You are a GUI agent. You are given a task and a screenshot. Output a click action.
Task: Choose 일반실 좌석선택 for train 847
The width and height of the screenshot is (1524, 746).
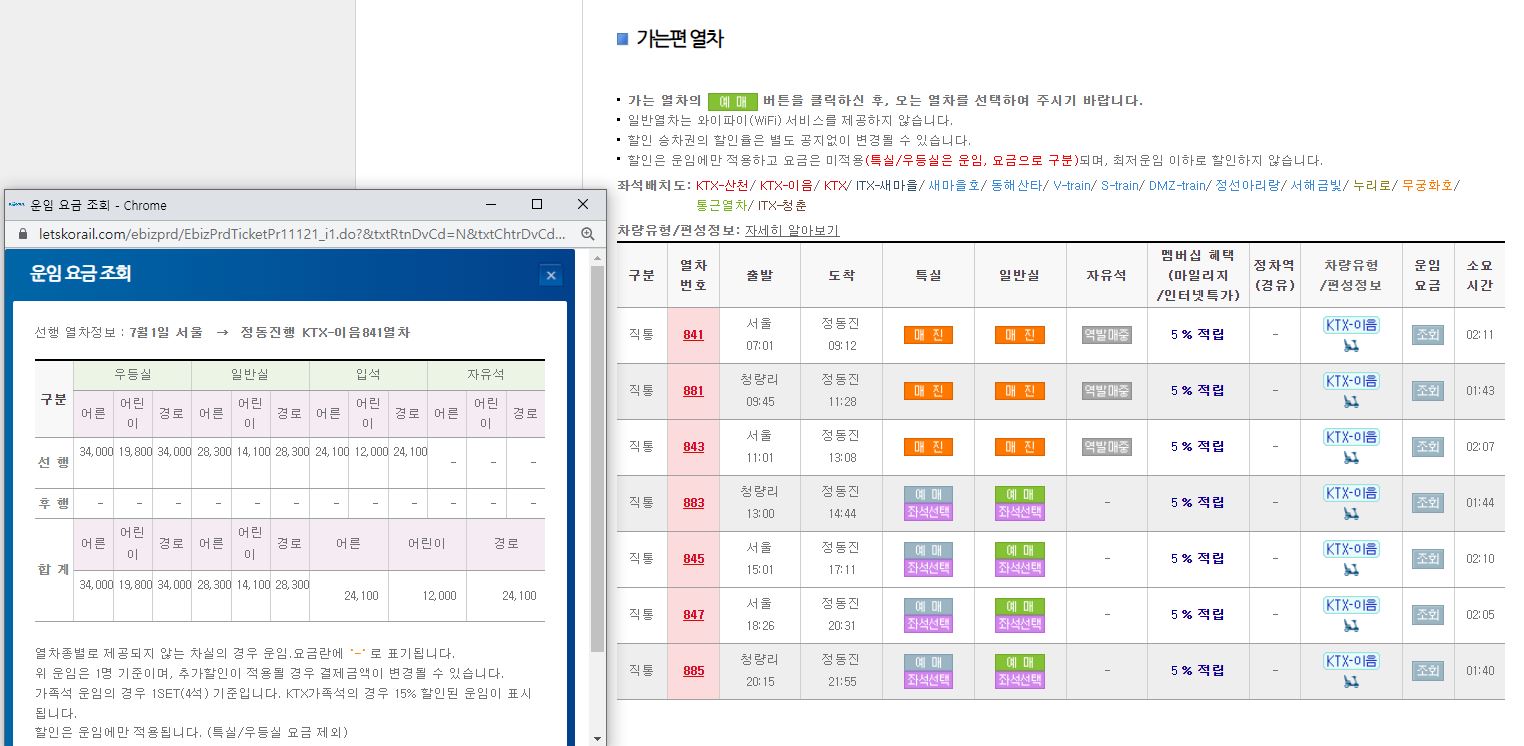click(1019, 624)
